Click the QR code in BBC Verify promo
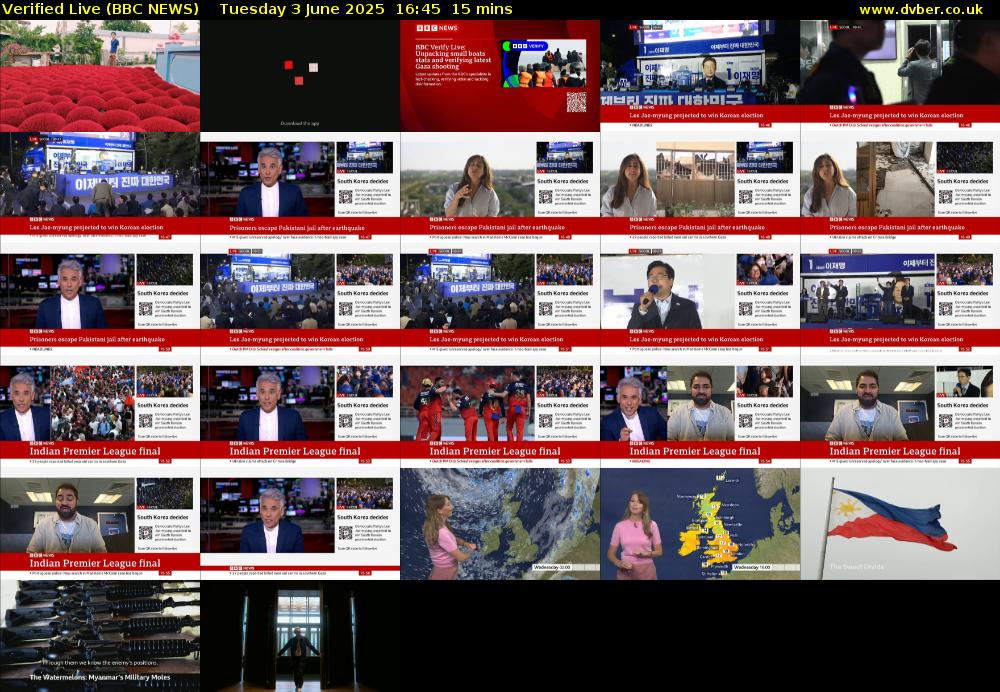 click(x=577, y=102)
